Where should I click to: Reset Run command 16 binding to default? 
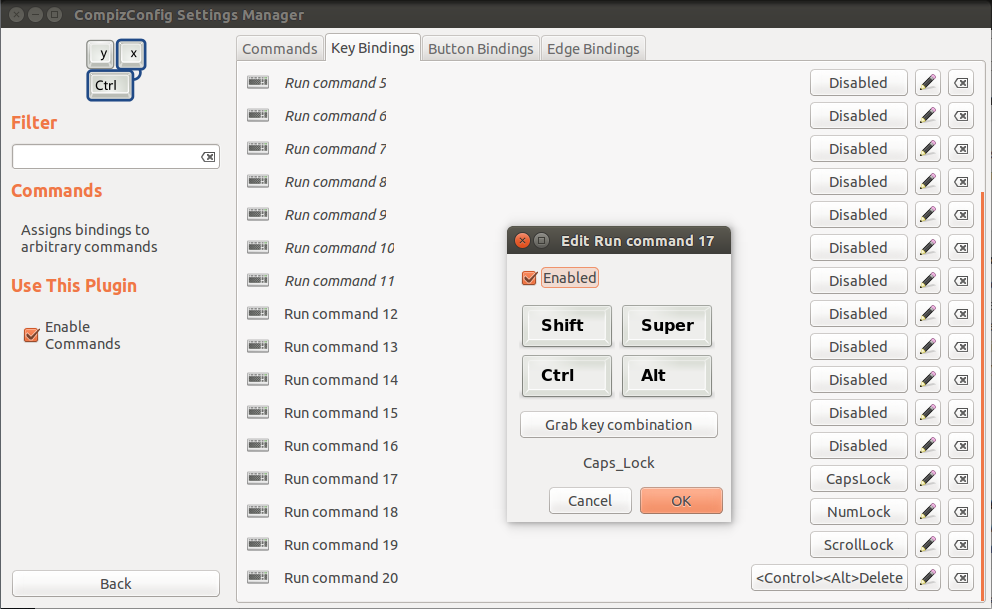tap(961, 446)
